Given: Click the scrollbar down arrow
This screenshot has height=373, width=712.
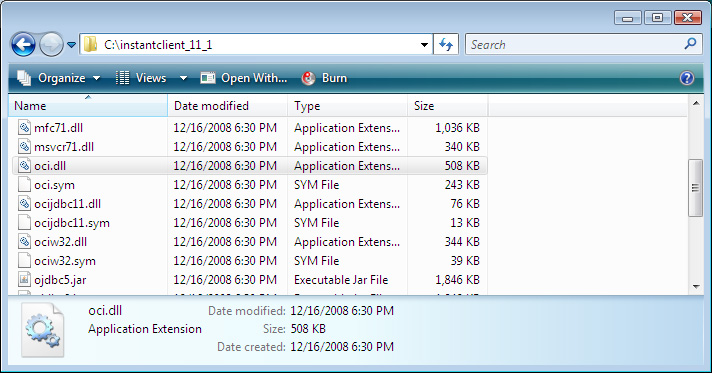Looking at the screenshot, I should [x=696, y=287].
